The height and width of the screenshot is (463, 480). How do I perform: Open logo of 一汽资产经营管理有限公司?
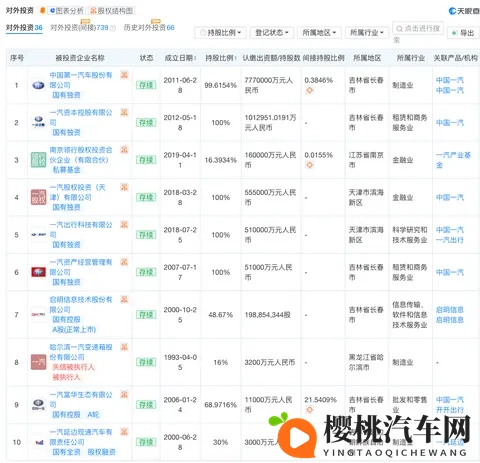point(38,272)
